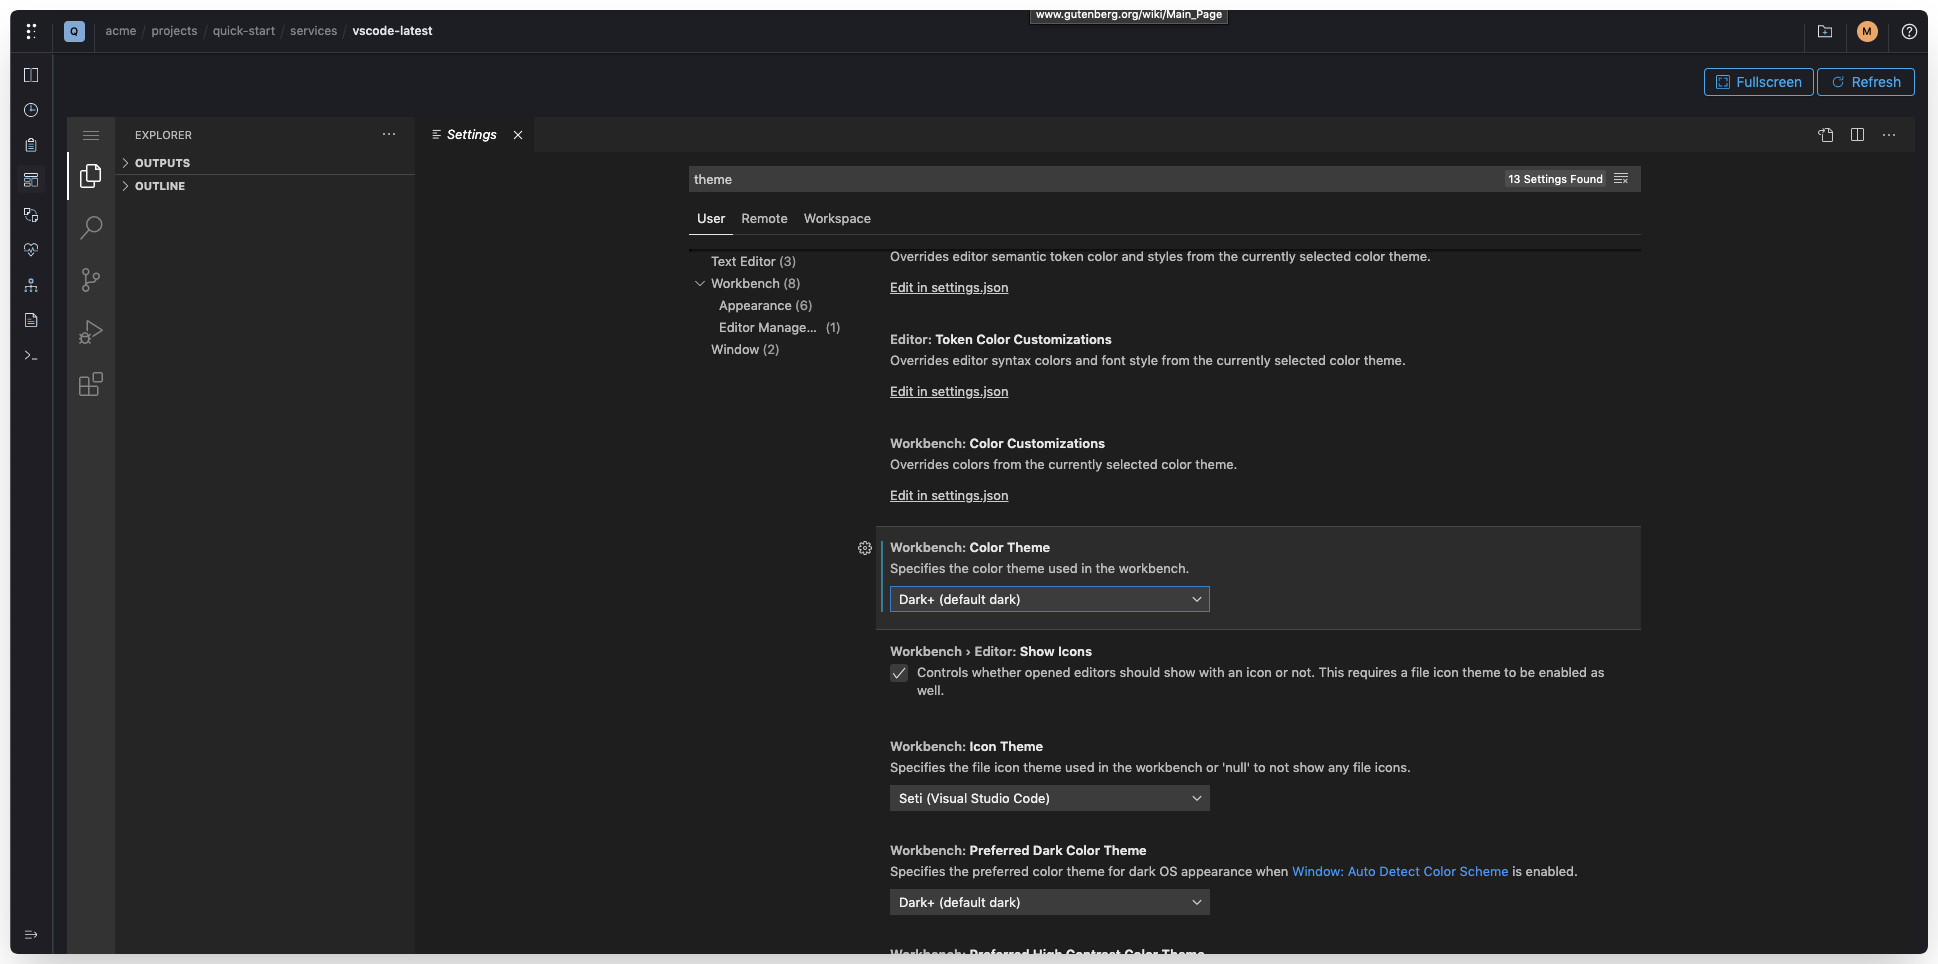Click the quick-start breadcrumb
Image resolution: width=1938 pixels, height=964 pixels.
coord(244,31)
